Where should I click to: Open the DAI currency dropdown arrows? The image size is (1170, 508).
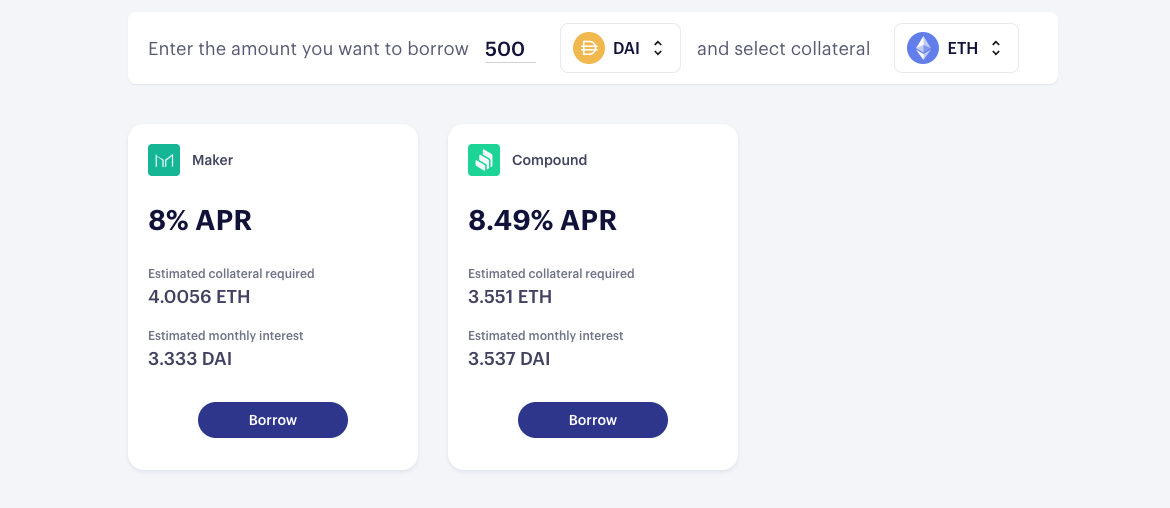658,48
